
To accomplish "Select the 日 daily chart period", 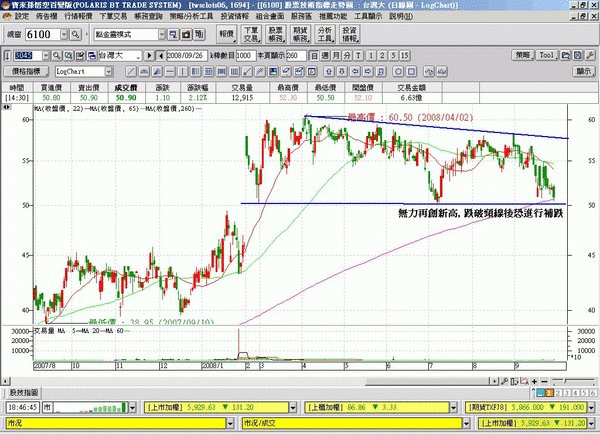I will point(314,55).
